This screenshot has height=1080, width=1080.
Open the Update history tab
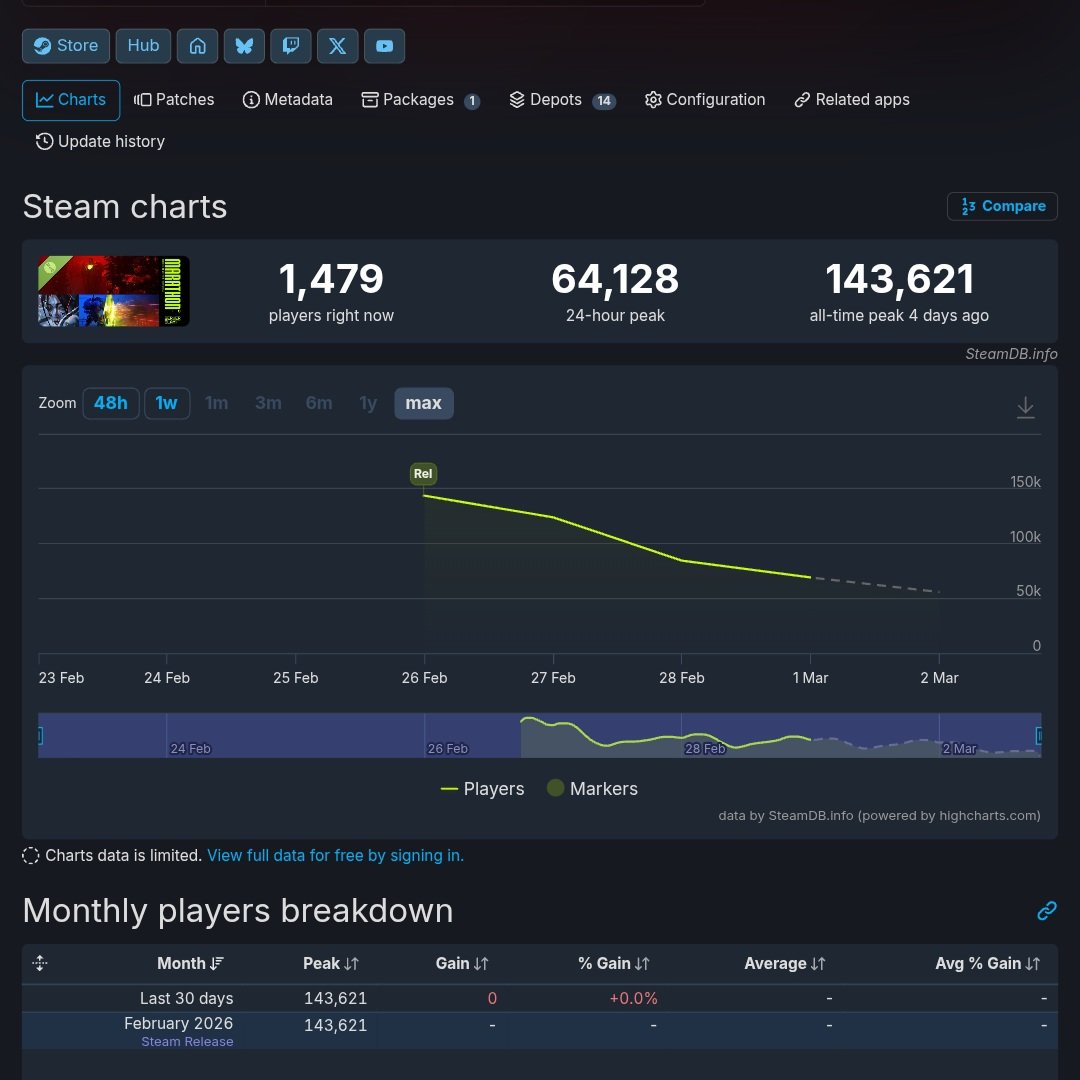pos(101,142)
